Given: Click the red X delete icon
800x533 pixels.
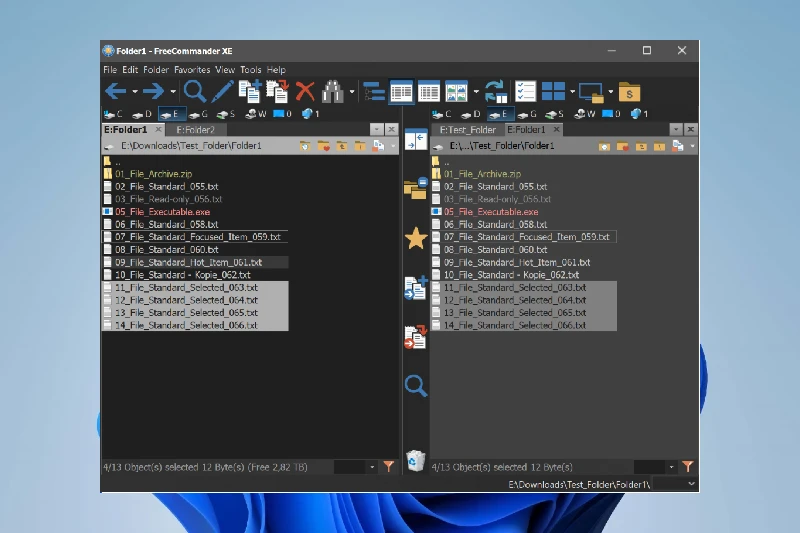Looking at the screenshot, I should click(x=305, y=91).
